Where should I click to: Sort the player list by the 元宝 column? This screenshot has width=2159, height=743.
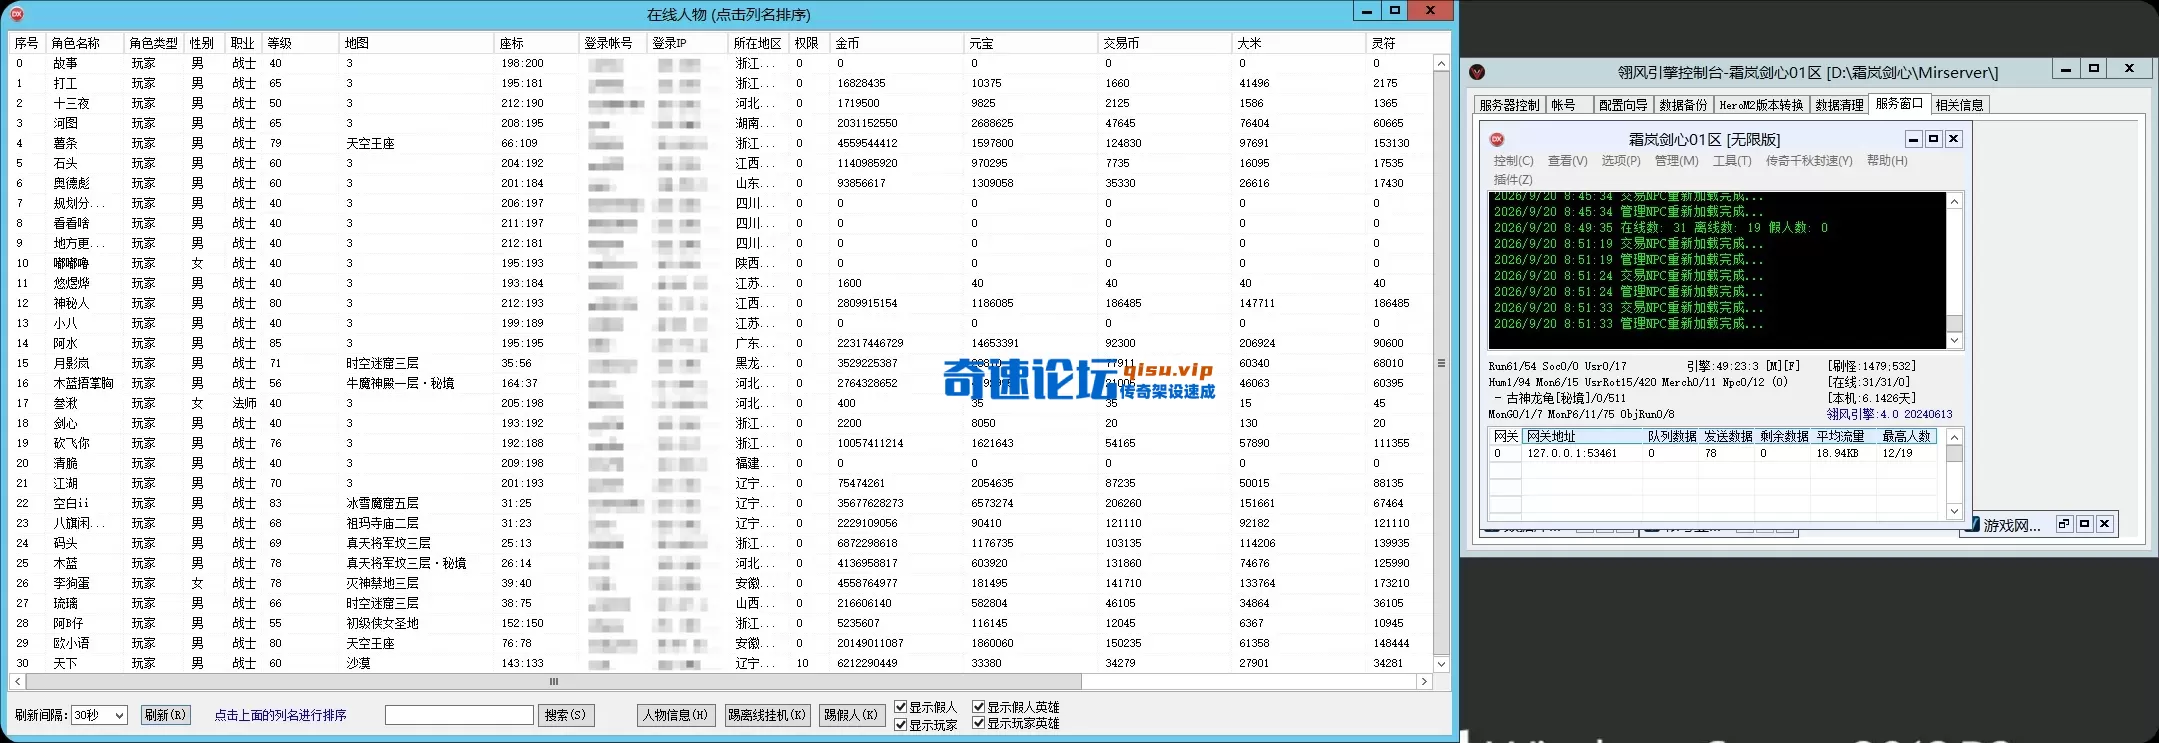(1031, 43)
